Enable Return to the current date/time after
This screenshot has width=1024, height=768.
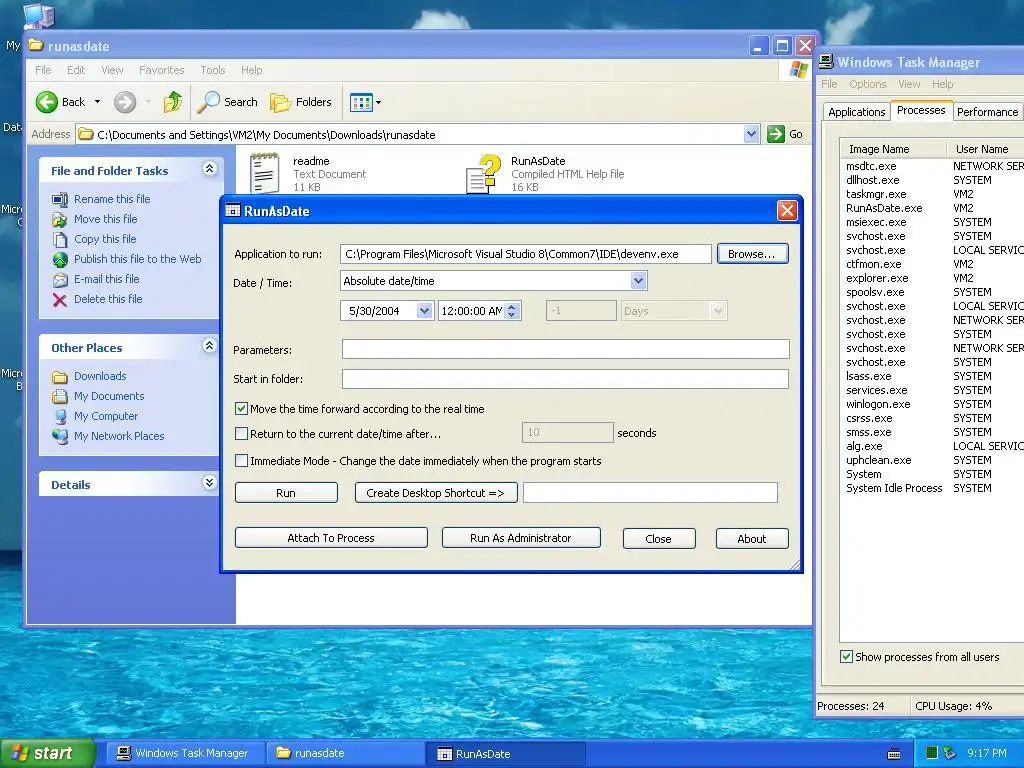[241, 434]
